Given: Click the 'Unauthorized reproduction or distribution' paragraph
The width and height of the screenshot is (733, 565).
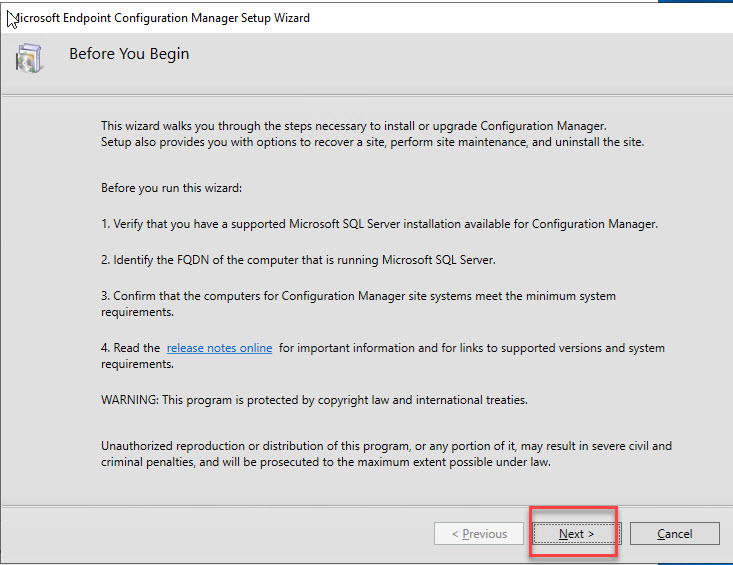Looking at the screenshot, I should 386,446.
